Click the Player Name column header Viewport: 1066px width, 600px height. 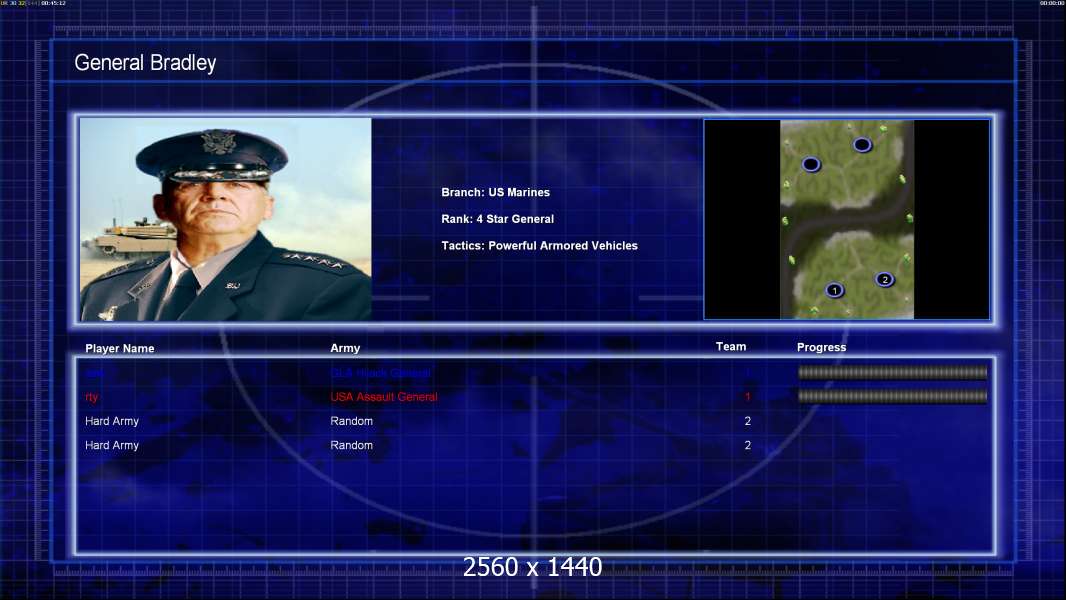click(120, 349)
